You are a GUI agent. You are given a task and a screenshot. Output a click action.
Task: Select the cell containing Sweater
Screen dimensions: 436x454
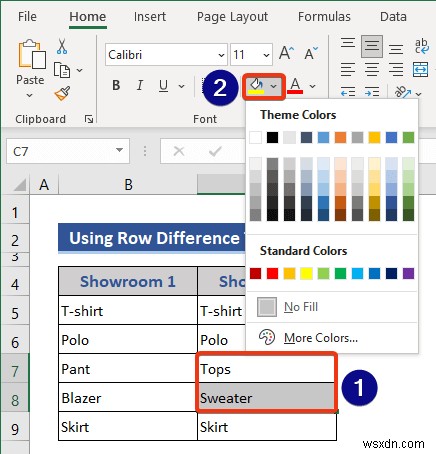click(x=266, y=398)
